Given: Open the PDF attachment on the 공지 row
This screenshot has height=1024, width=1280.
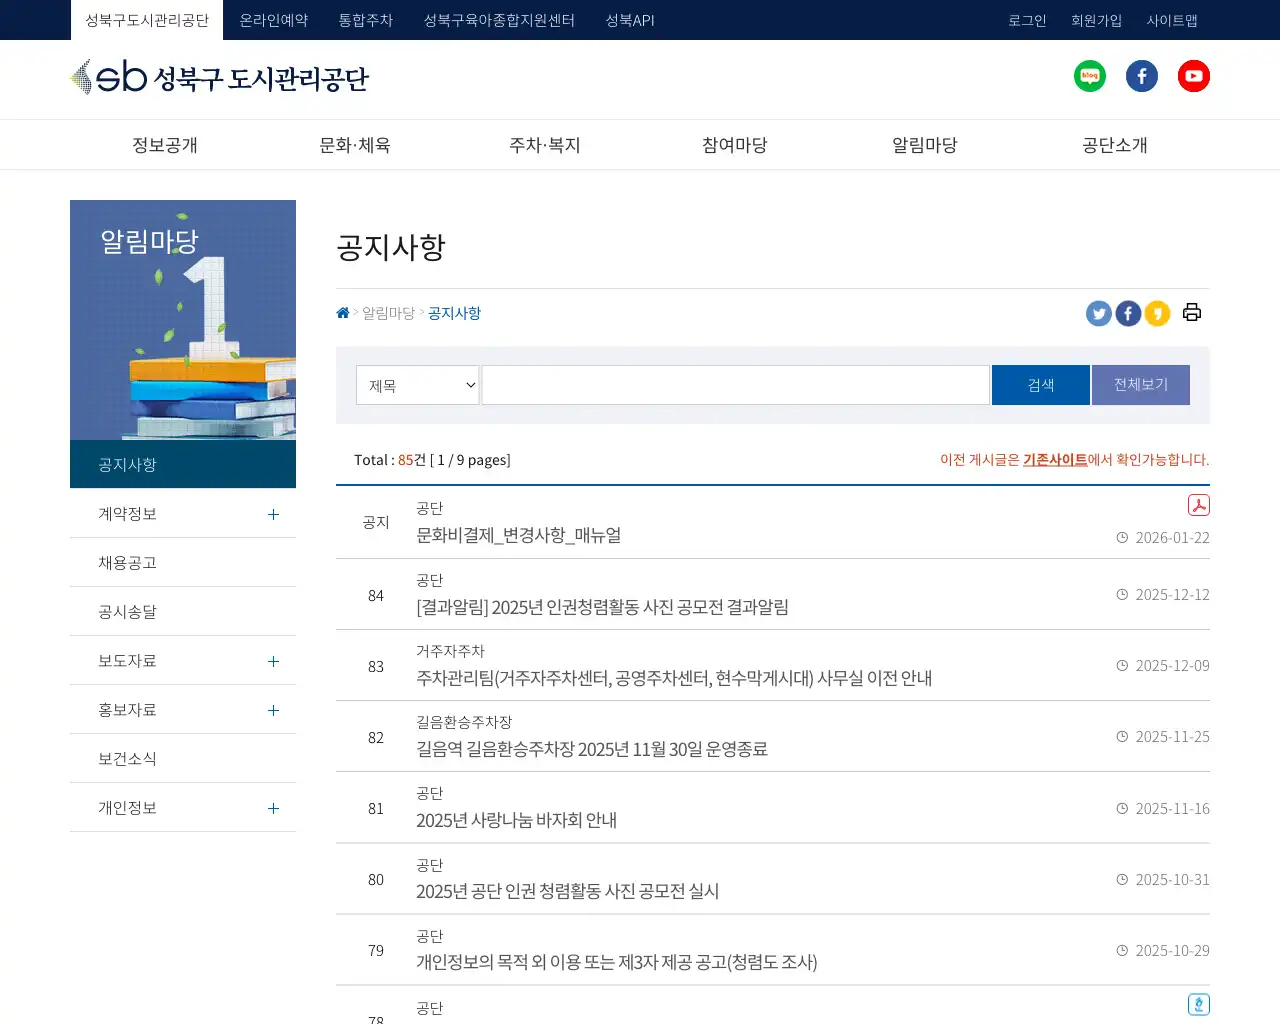Looking at the screenshot, I should tap(1198, 505).
